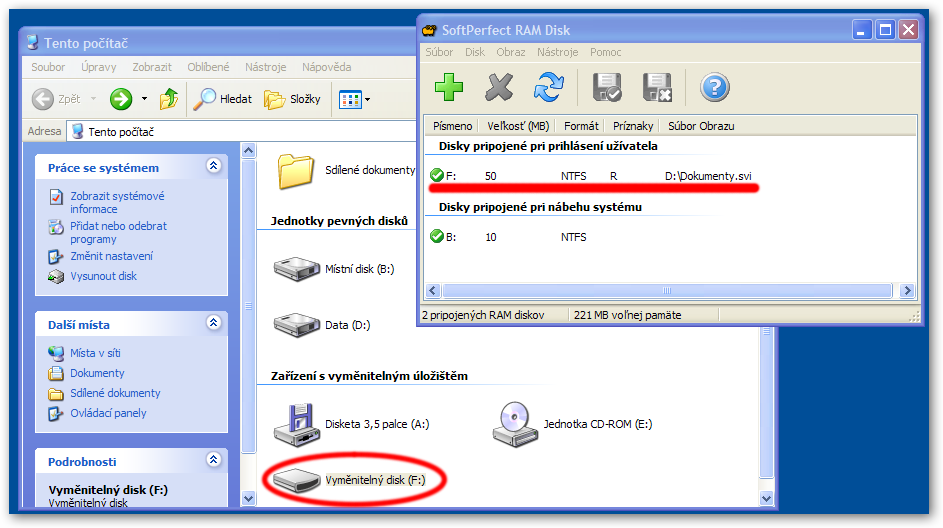Open Dokumenty link in Další místa
The height and width of the screenshot is (528, 943).
click(97, 373)
